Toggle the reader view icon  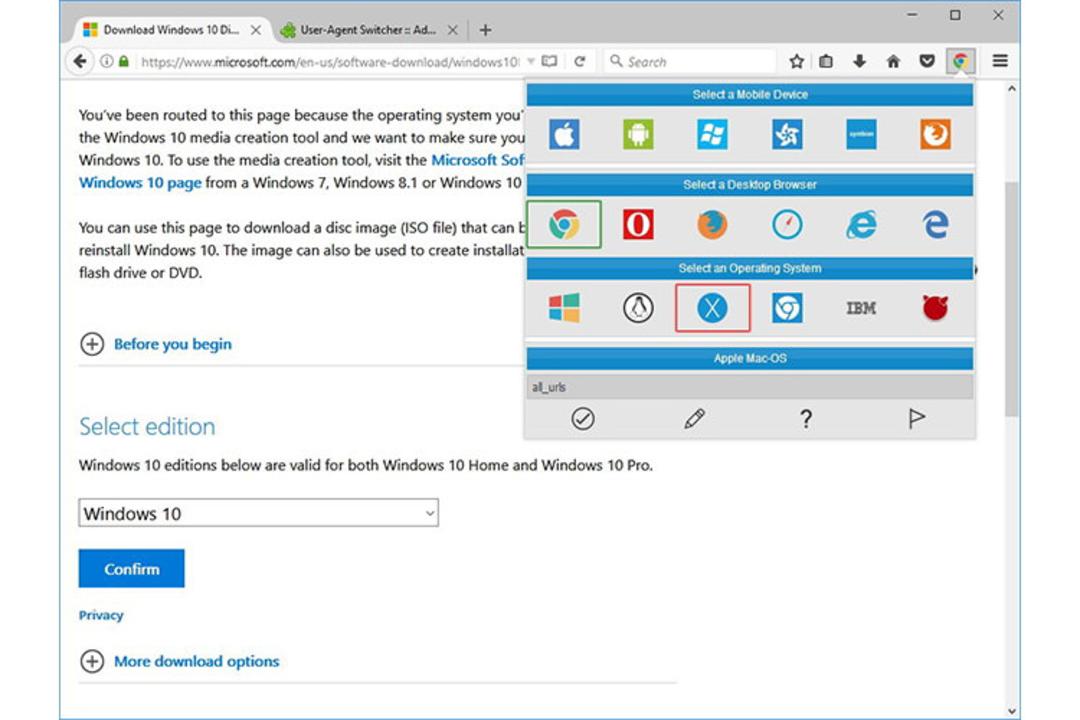tap(549, 61)
